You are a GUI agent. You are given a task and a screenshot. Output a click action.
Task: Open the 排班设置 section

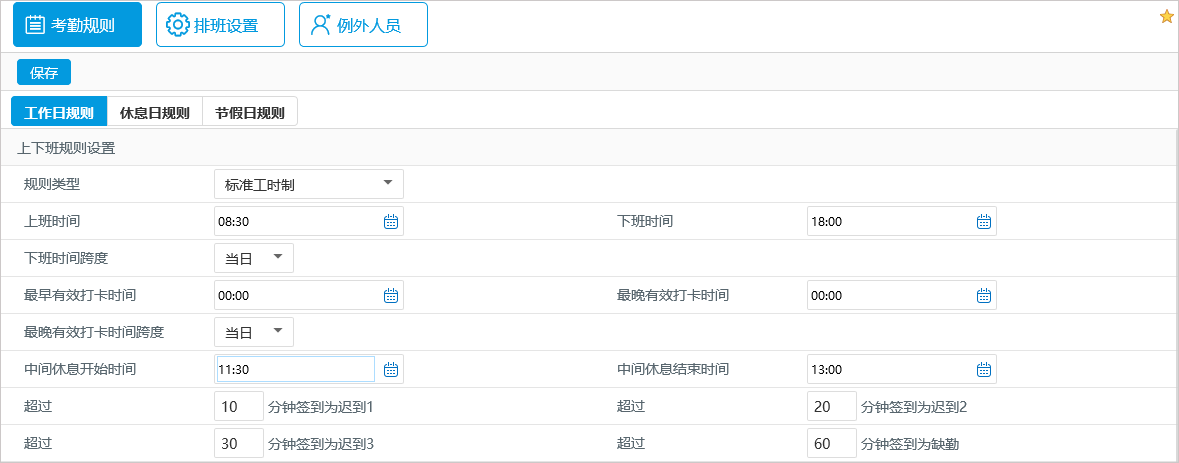(x=220, y=25)
